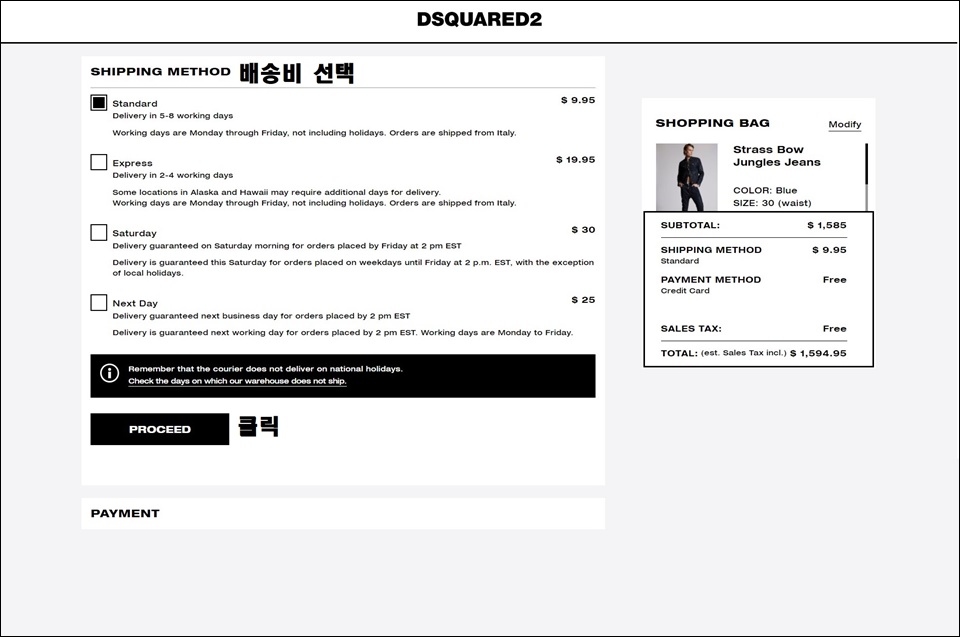Viewport: 960px width, 637px height.
Task: Click the SHOPPING BAG heading
Action: (x=713, y=123)
